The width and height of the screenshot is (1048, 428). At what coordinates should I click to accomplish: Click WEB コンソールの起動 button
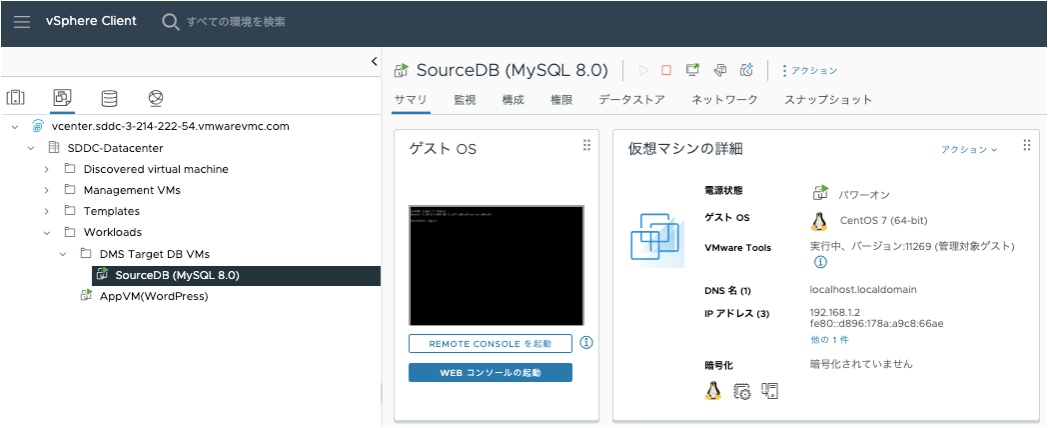[x=491, y=372]
